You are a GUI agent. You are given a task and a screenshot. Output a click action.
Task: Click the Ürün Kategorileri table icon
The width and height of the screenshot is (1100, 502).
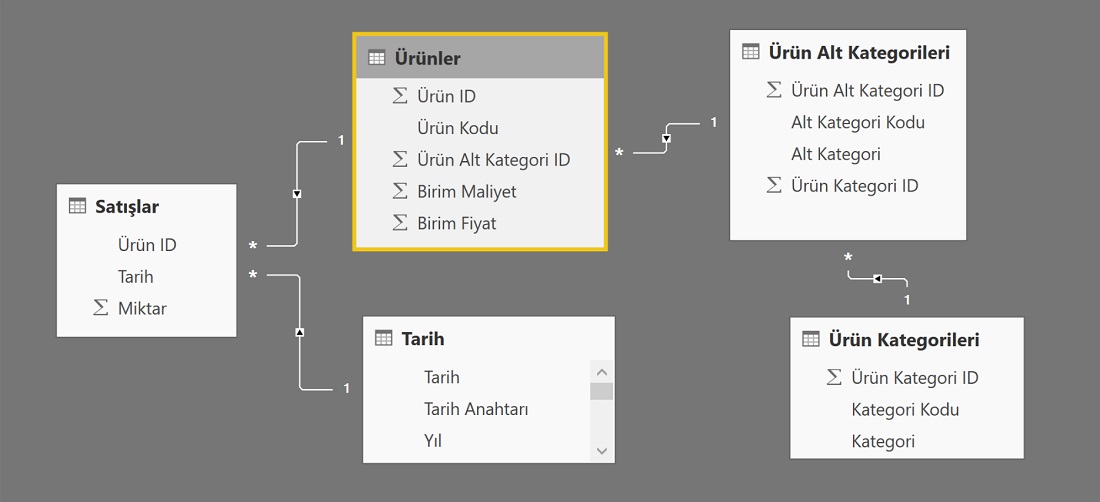click(810, 339)
